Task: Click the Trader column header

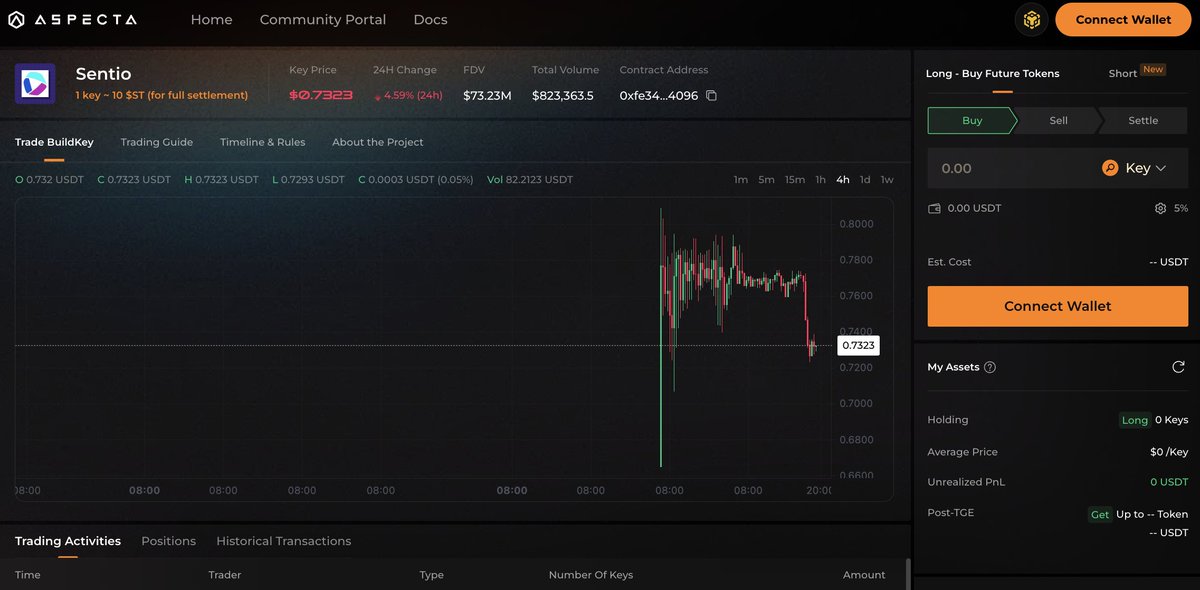Action: pyautogui.click(x=225, y=575)
